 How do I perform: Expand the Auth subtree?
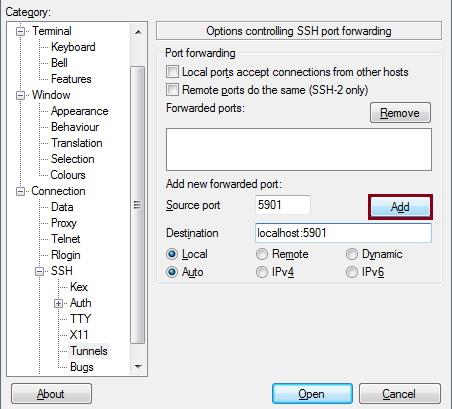58,303
